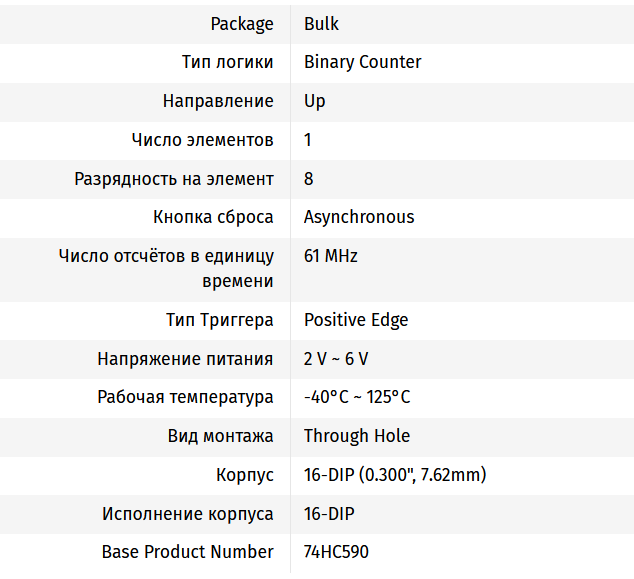
Task: Click the 'Тип Триггера' label
Action: pyautogui.click(x=219, y=320)
